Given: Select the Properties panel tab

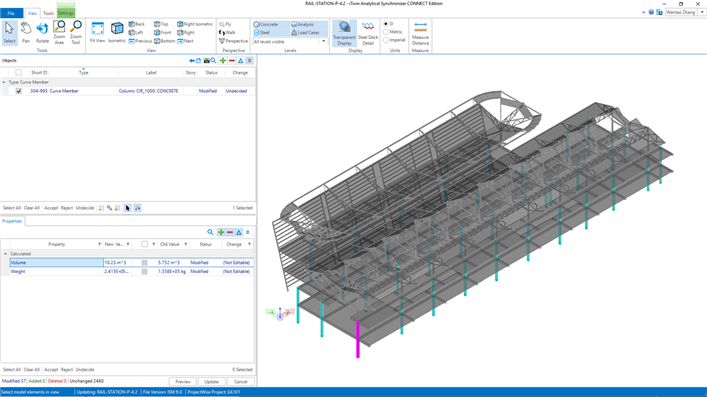Looking at the screenshot, I should pos(12,221).
